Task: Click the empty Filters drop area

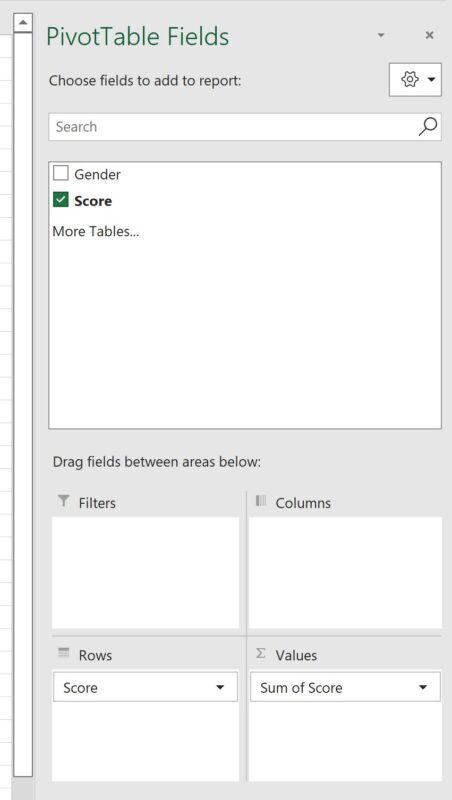Action: [145, 572]
